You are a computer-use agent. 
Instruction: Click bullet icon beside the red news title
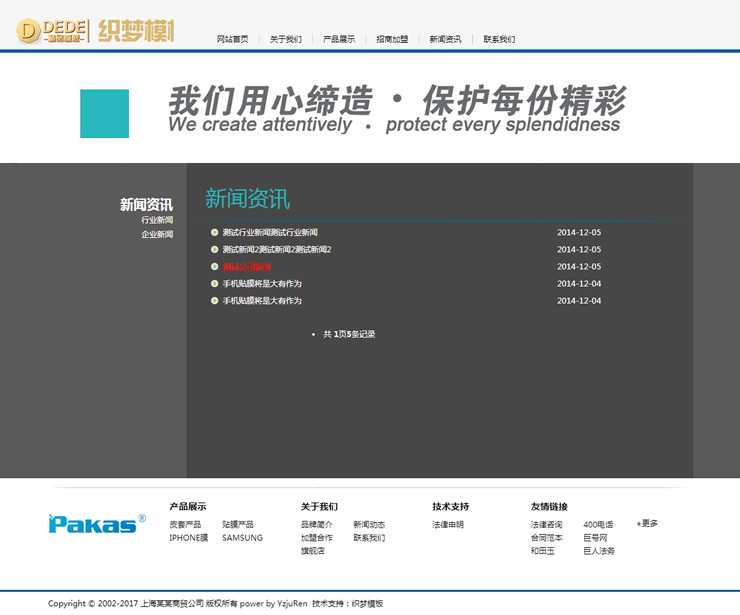215,267
